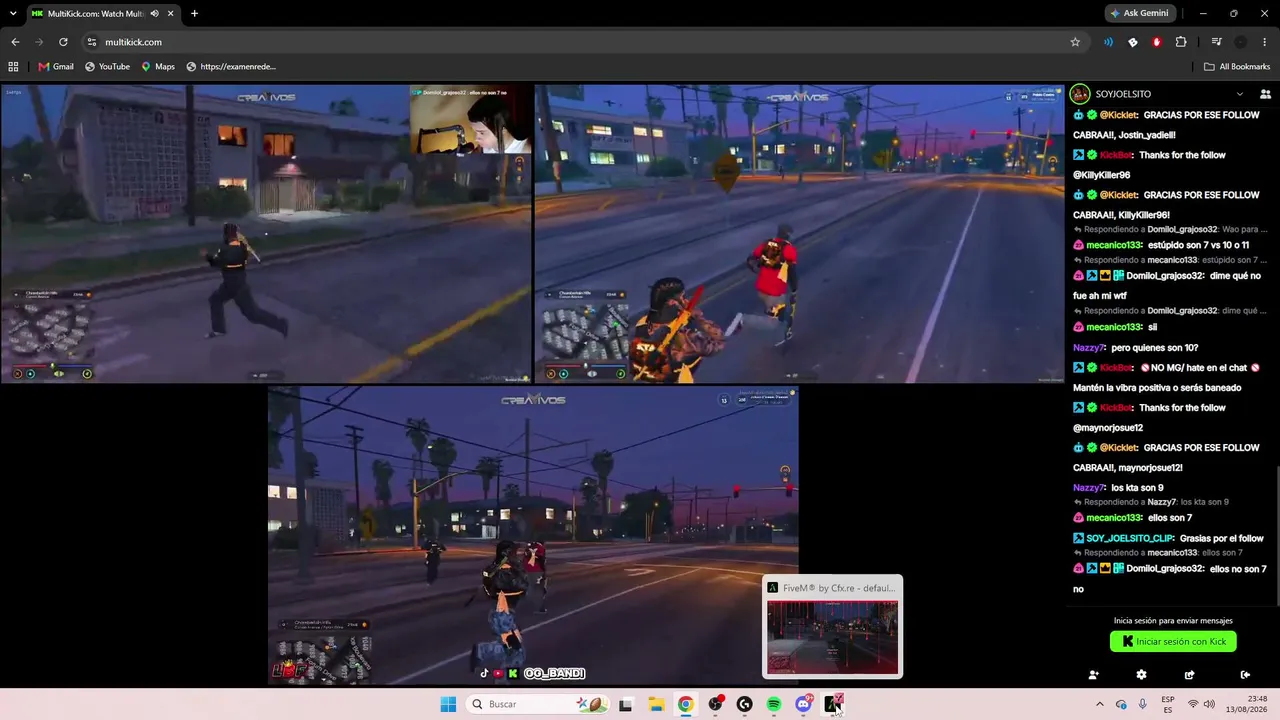Click username SOY_JOELSITO_CLIP in chat

[1129, 538]
